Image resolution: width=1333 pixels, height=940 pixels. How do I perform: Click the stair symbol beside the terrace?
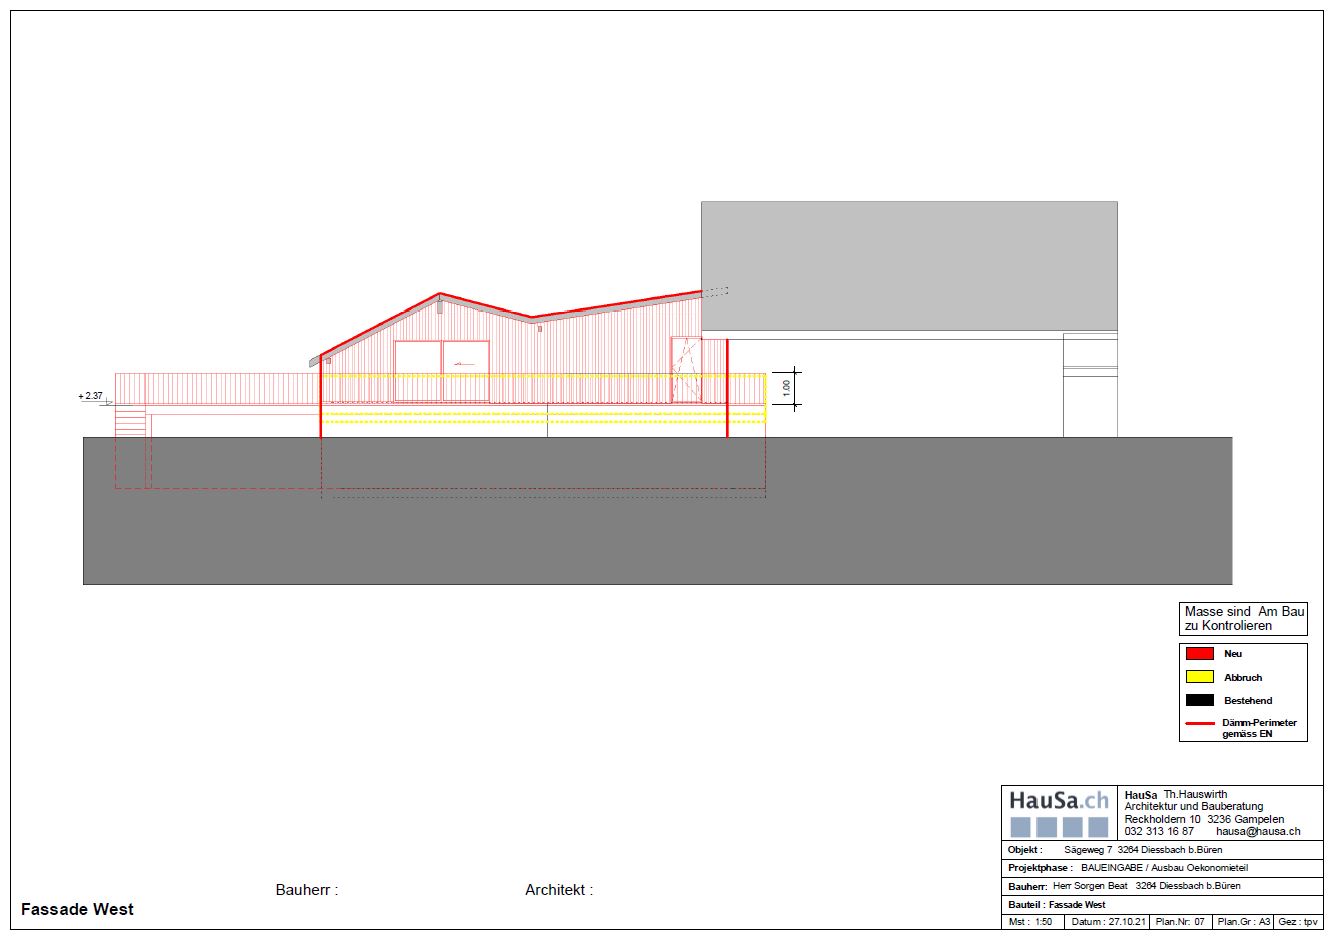click(130, 420)
